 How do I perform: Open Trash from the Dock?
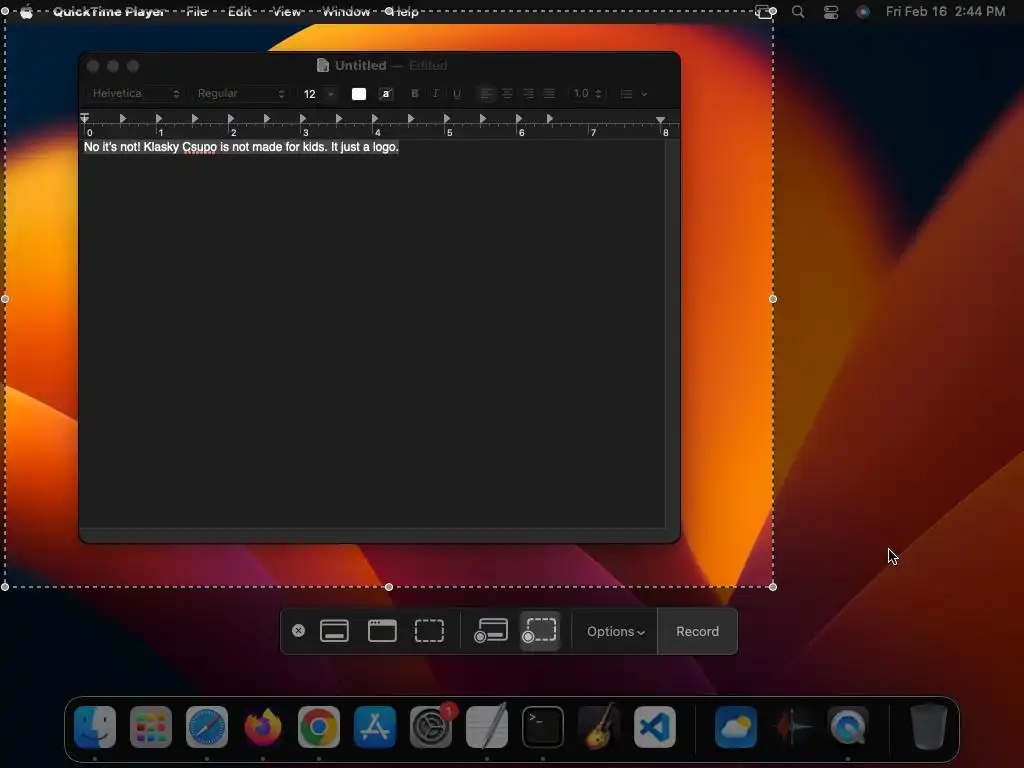point(929,727)
